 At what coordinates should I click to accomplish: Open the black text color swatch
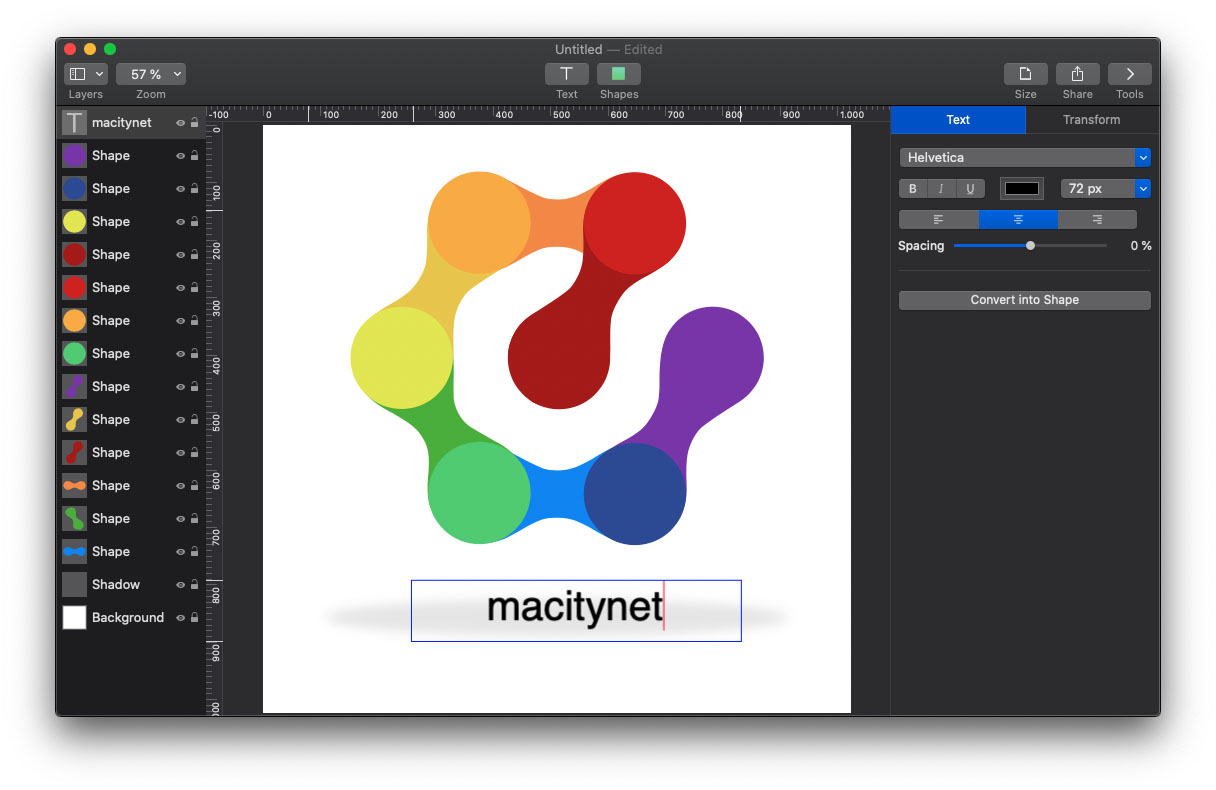coord(1022,189)
